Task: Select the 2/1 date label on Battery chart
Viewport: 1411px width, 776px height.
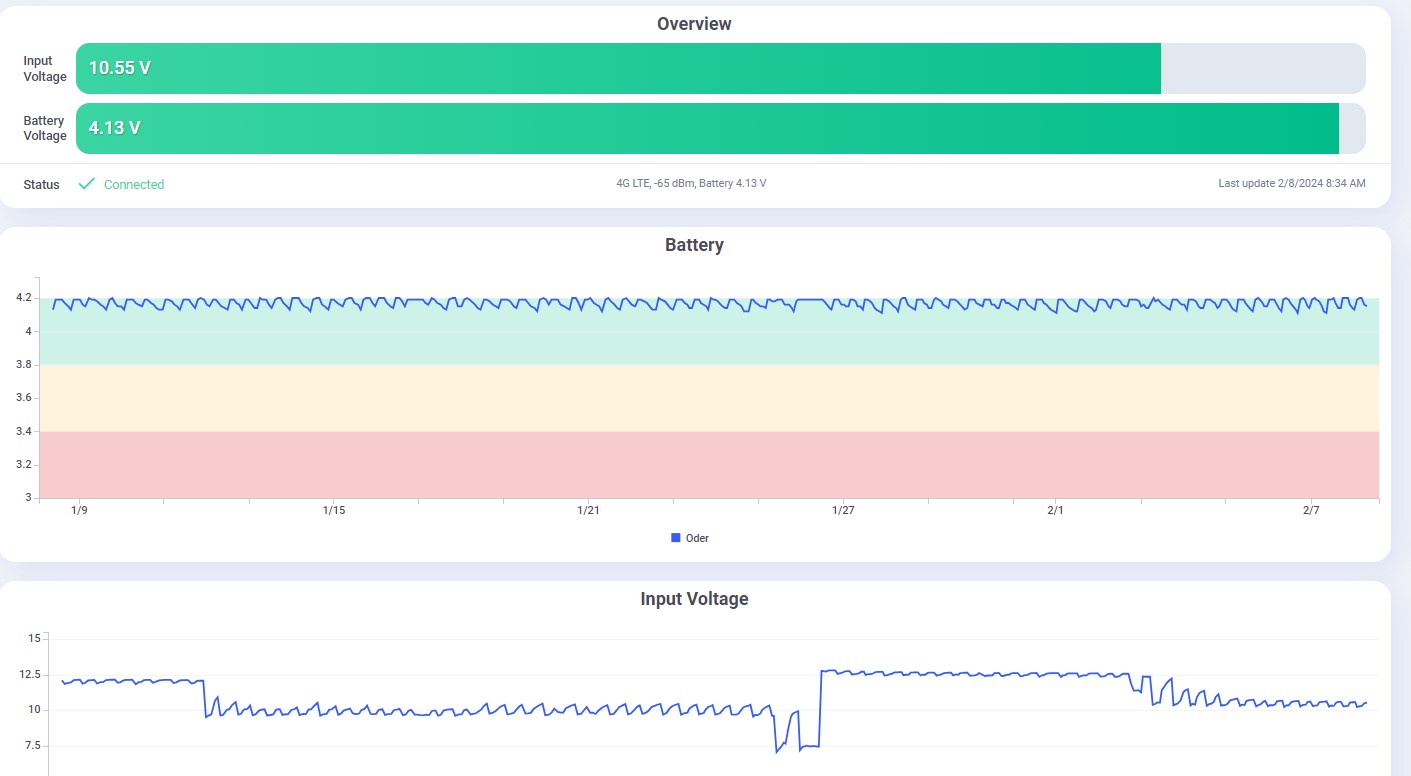Action: (1055, 511)
